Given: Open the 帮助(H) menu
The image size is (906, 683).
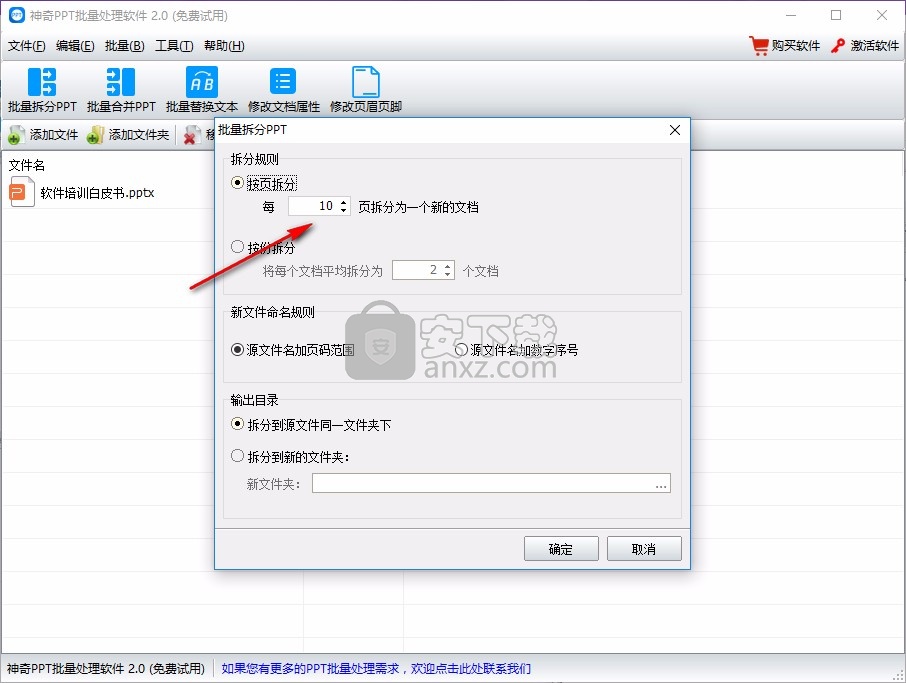Looking at the screenshot, I should coord(224,46).
